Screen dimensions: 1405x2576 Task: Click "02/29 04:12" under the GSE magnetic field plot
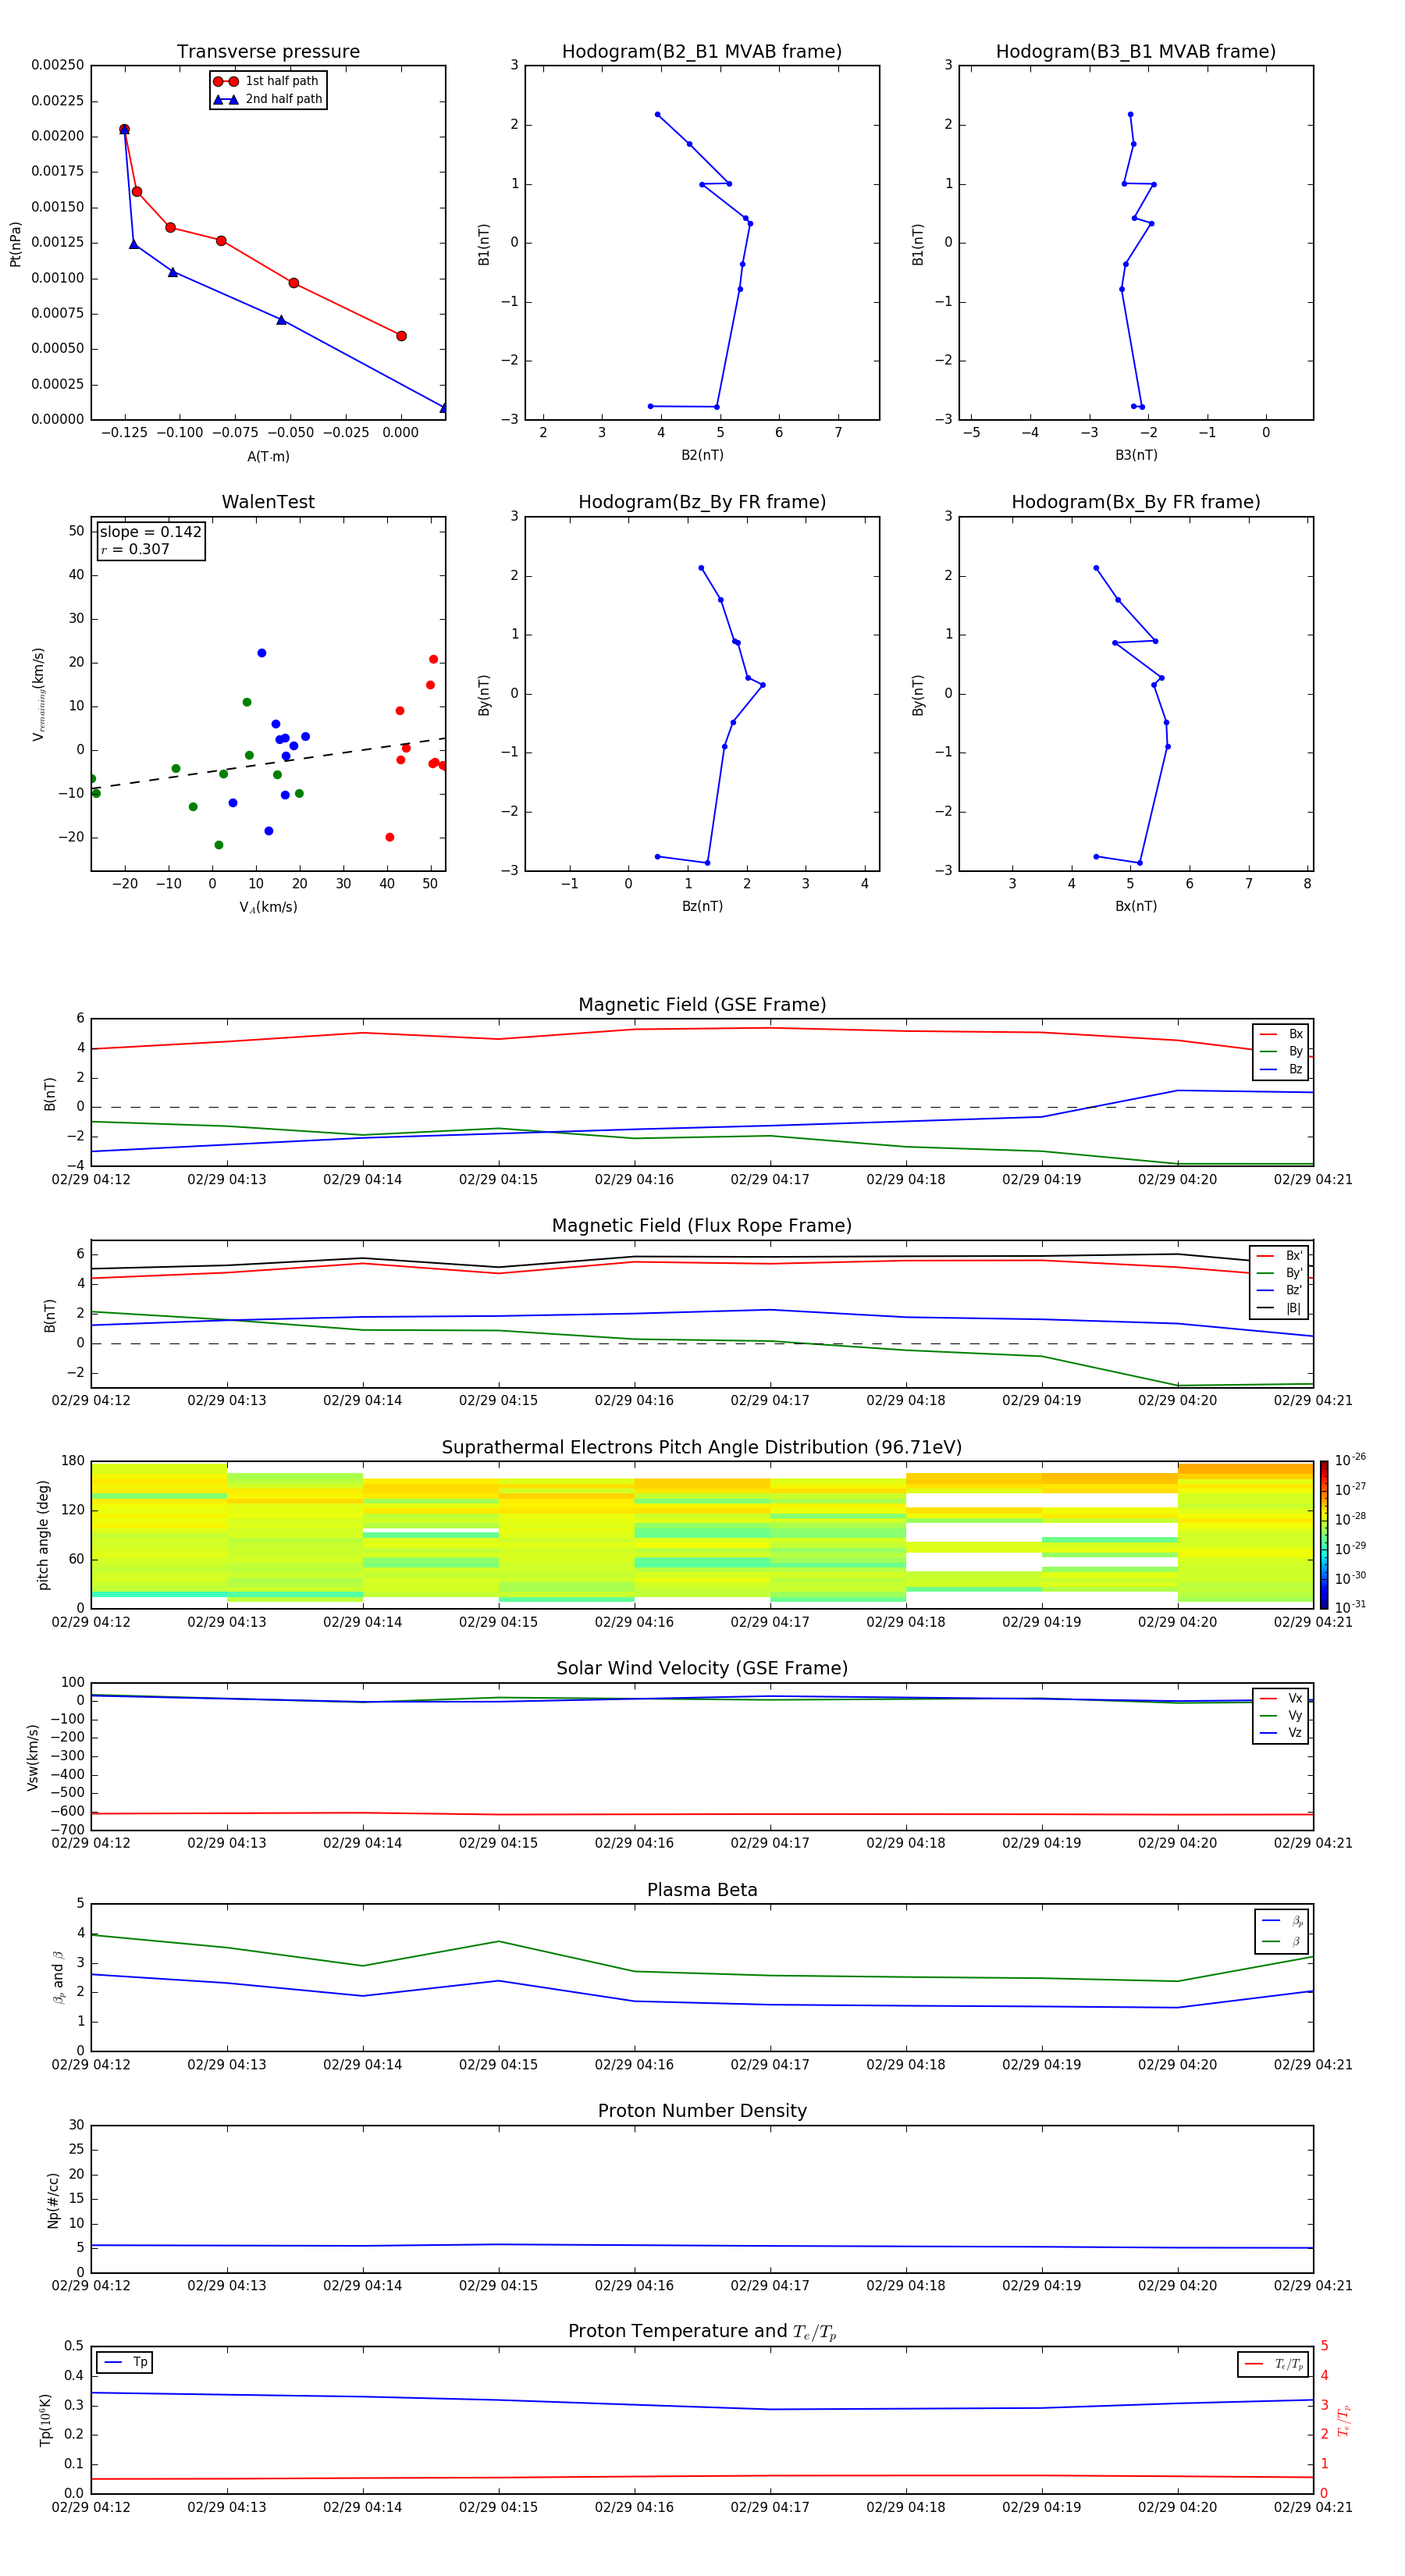coord(91,1180)
